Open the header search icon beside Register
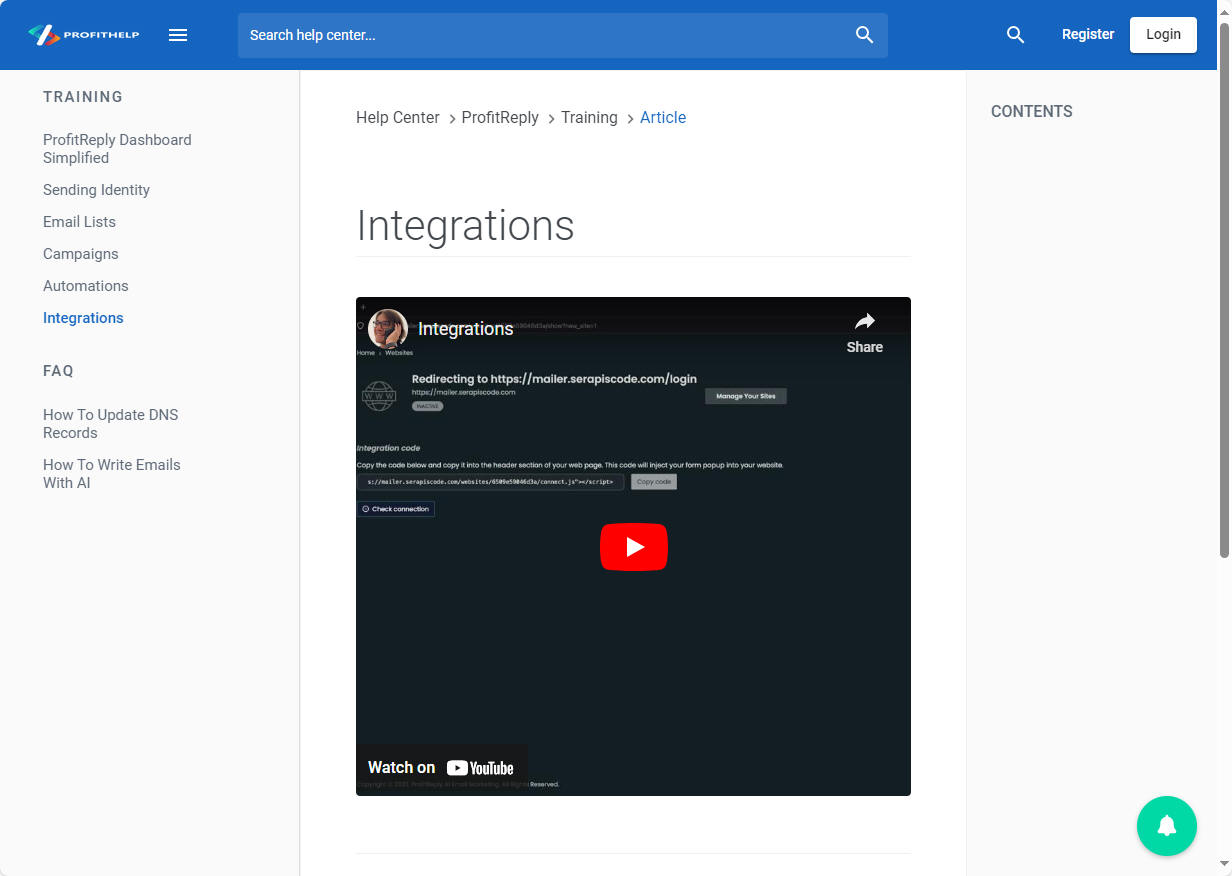 1015,35
